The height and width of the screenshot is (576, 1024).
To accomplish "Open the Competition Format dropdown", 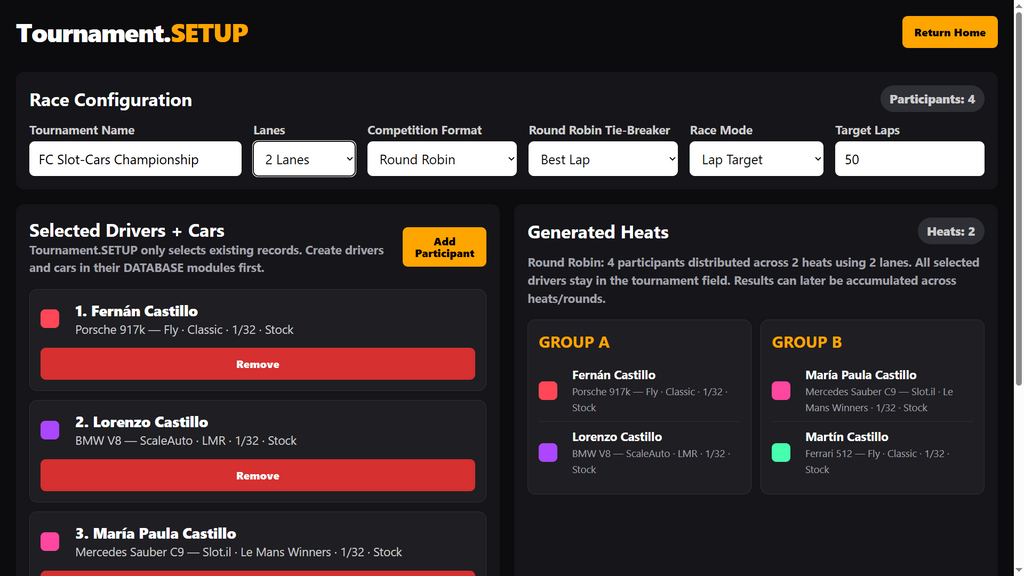I will coord(441,159).
